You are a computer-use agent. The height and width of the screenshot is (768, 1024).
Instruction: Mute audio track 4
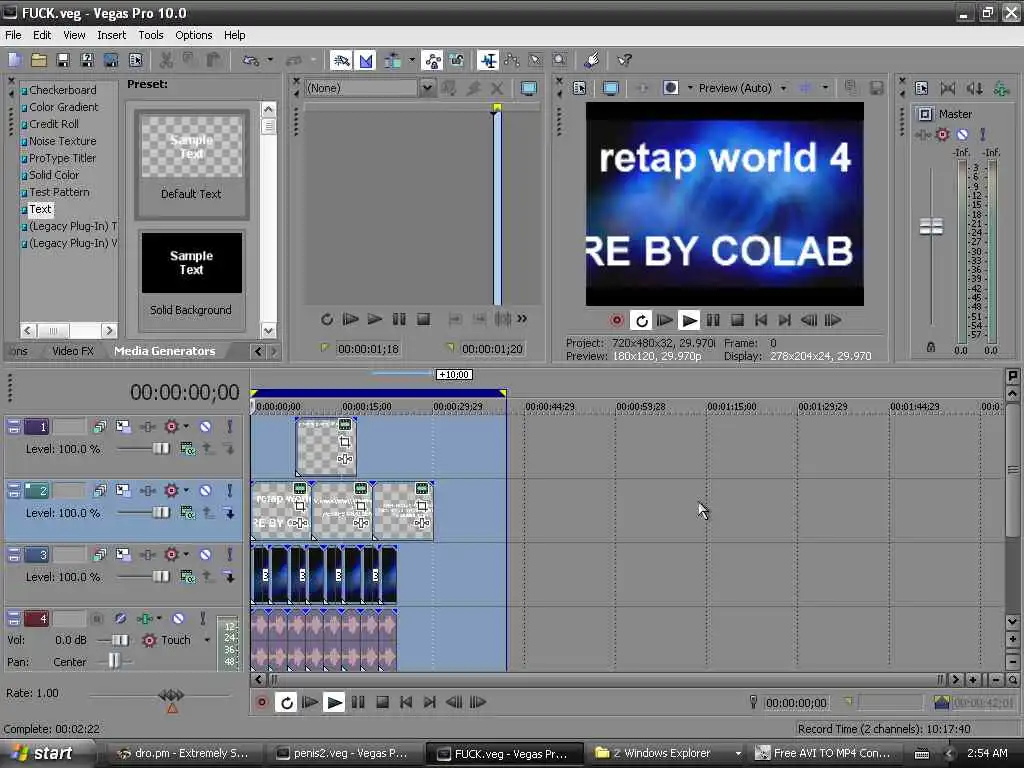178,618
